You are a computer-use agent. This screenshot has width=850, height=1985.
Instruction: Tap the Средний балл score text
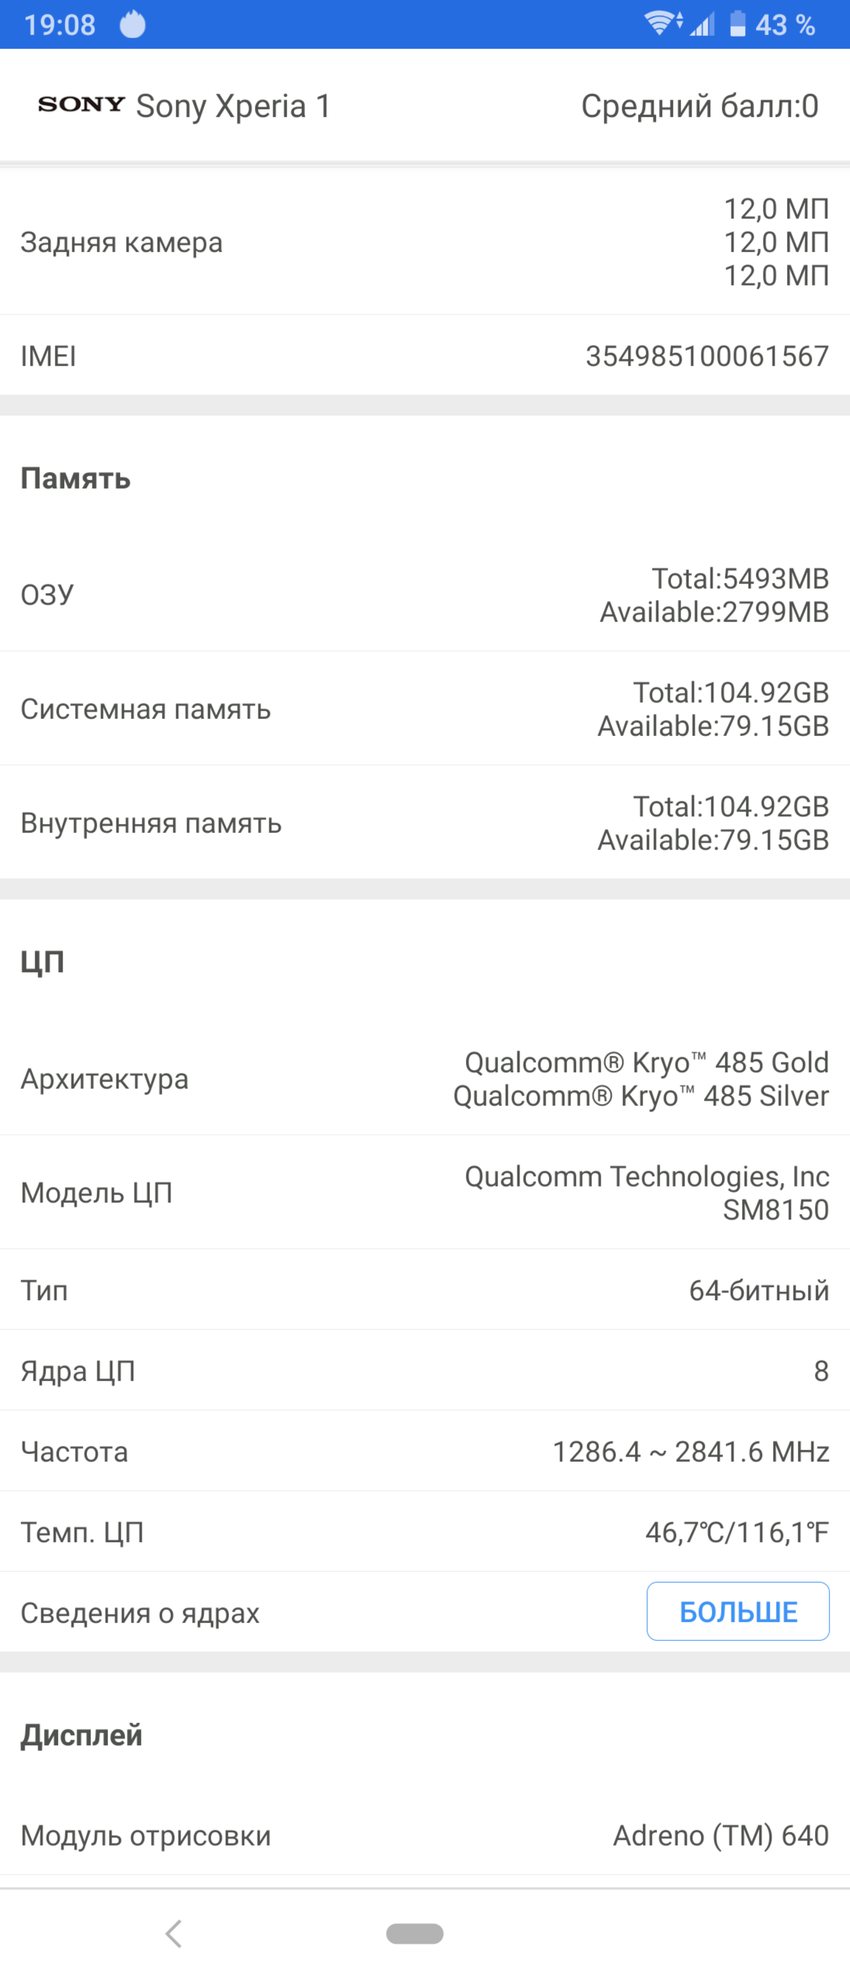pyautogui.click(x=699, y=106)
